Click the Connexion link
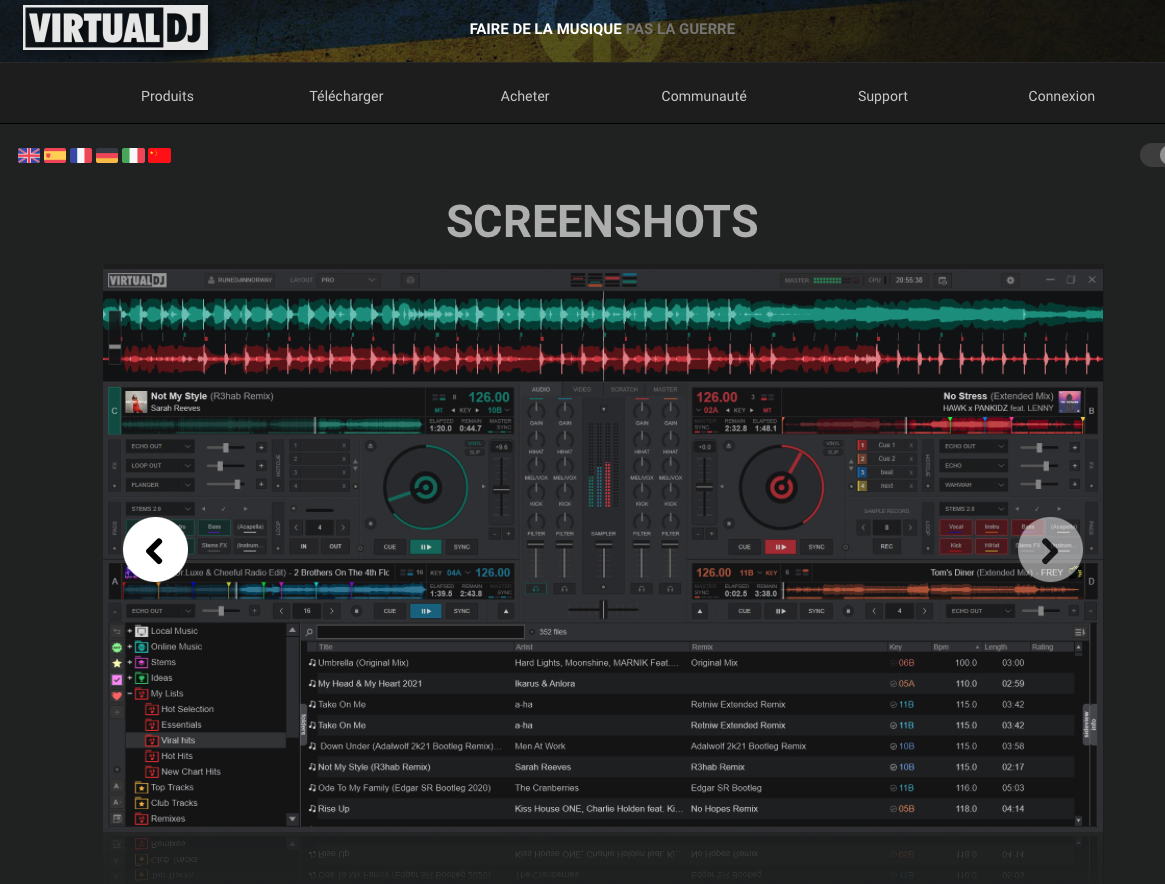The width and height of the screenshot is (1165, 884). pos(1061,96)
